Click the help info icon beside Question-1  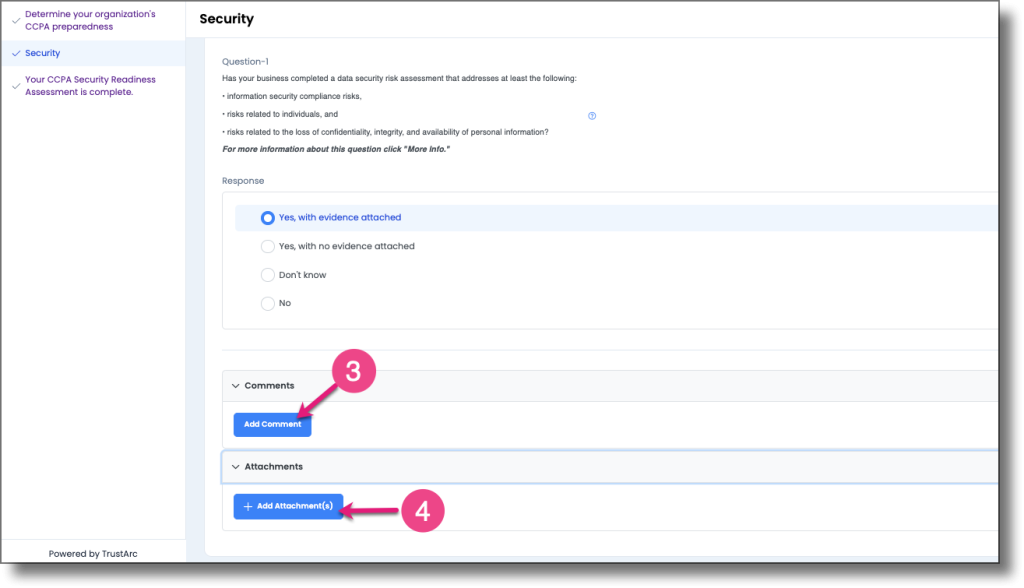(592, 116)
